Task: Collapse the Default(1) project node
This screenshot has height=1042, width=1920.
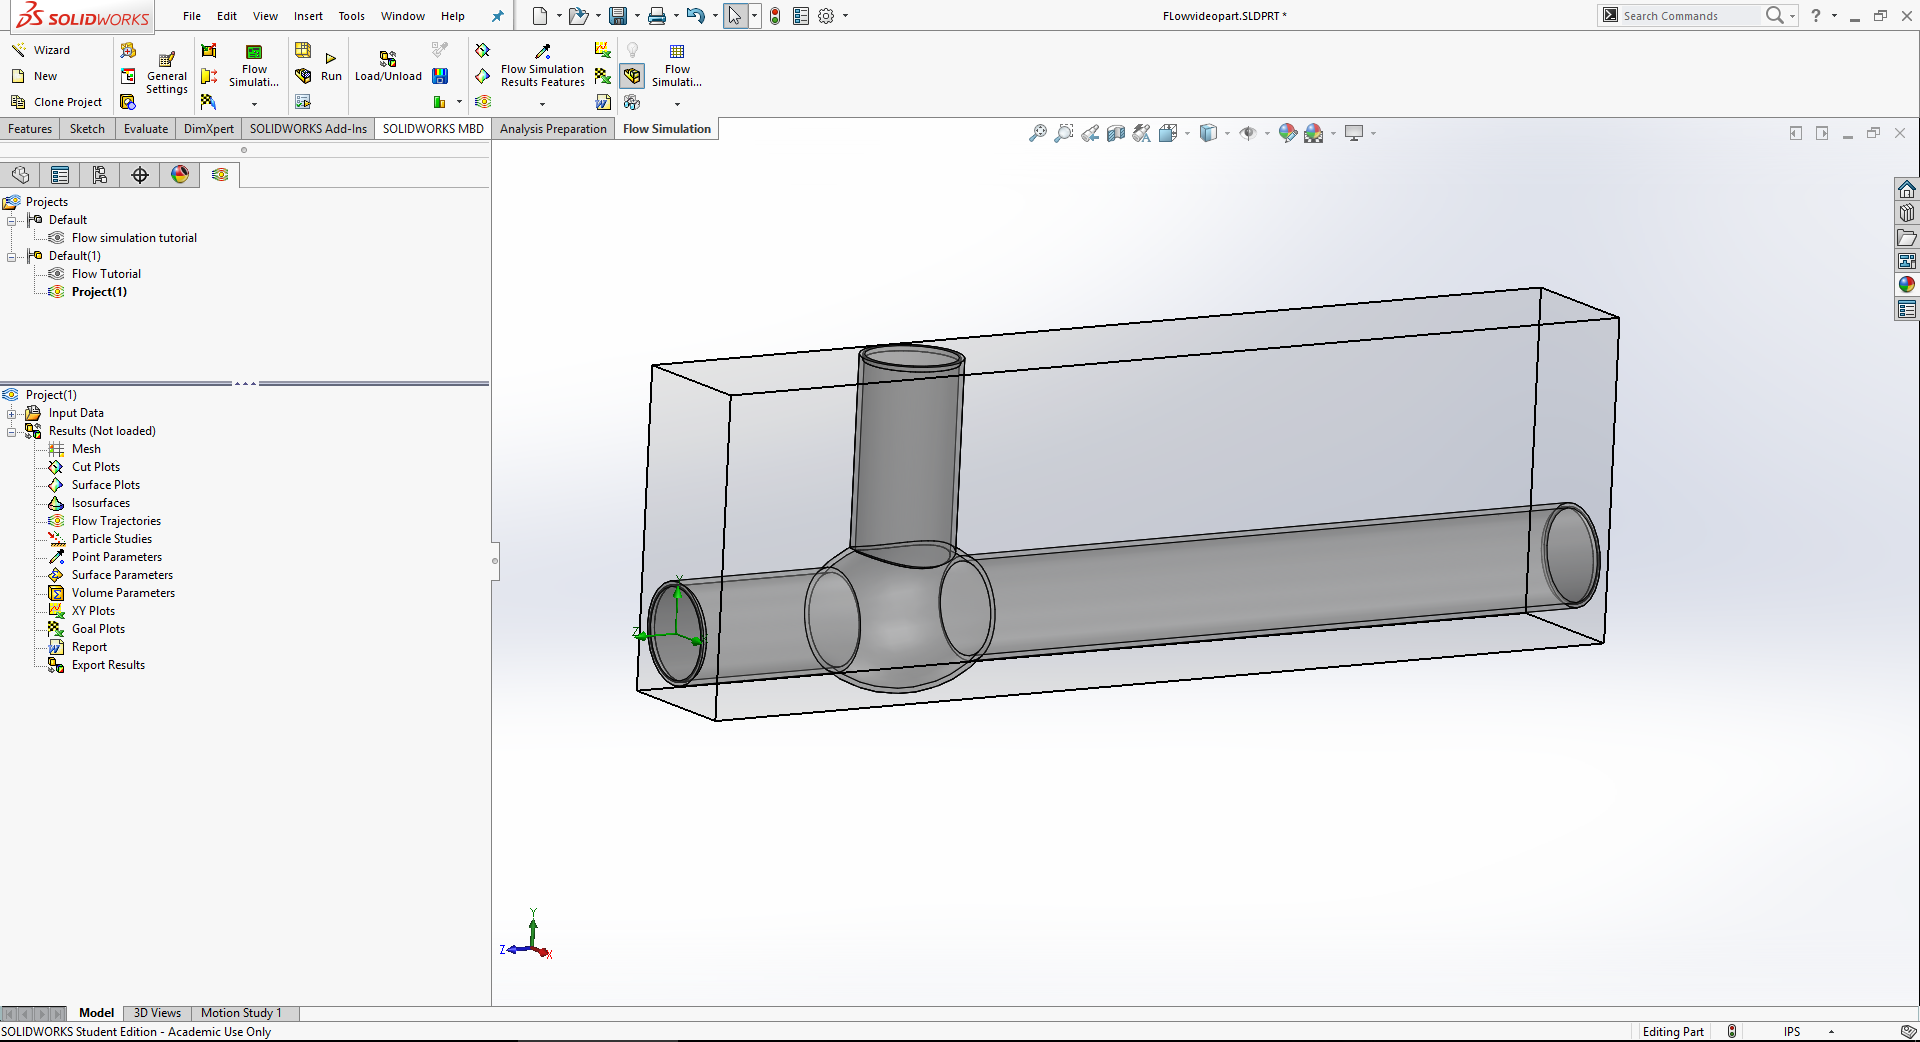Action: tap(12, 256)
